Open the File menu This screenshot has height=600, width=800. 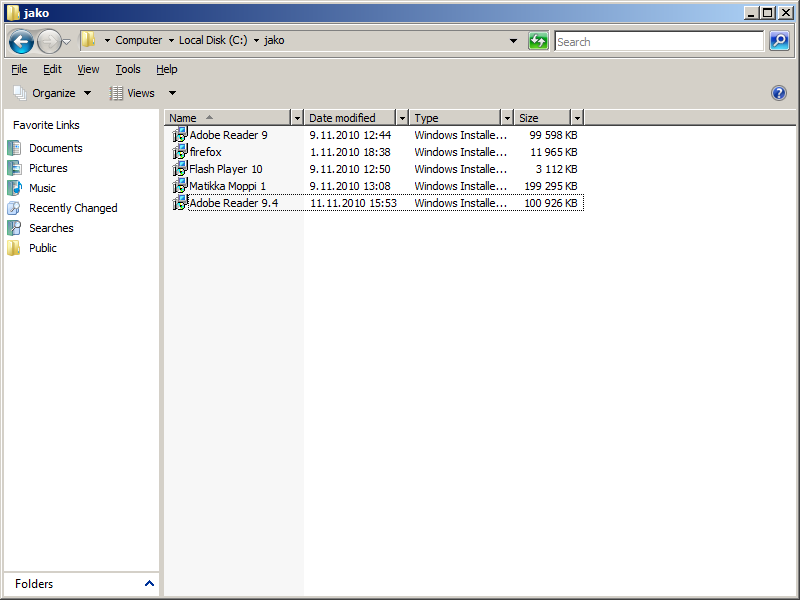(x=19, y=69)
